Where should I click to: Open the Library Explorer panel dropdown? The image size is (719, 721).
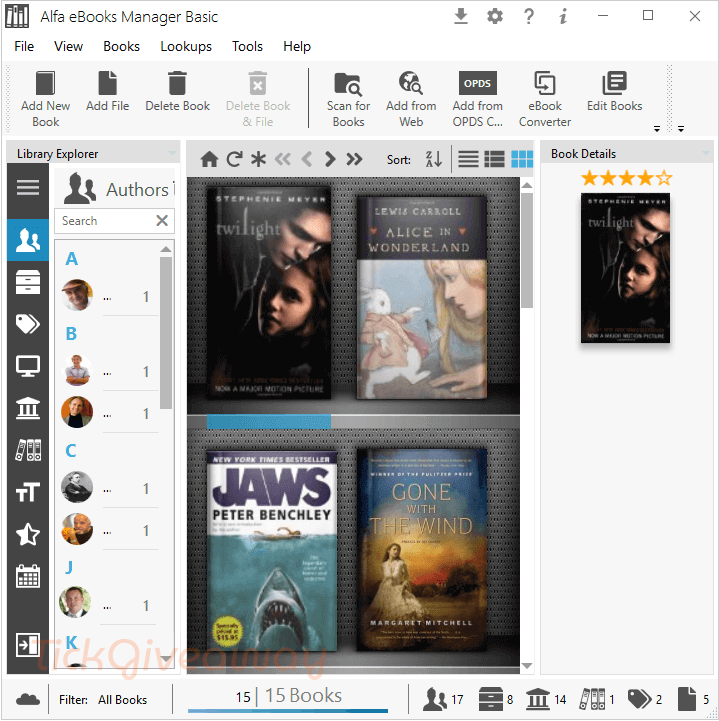(x=172, y=153)
